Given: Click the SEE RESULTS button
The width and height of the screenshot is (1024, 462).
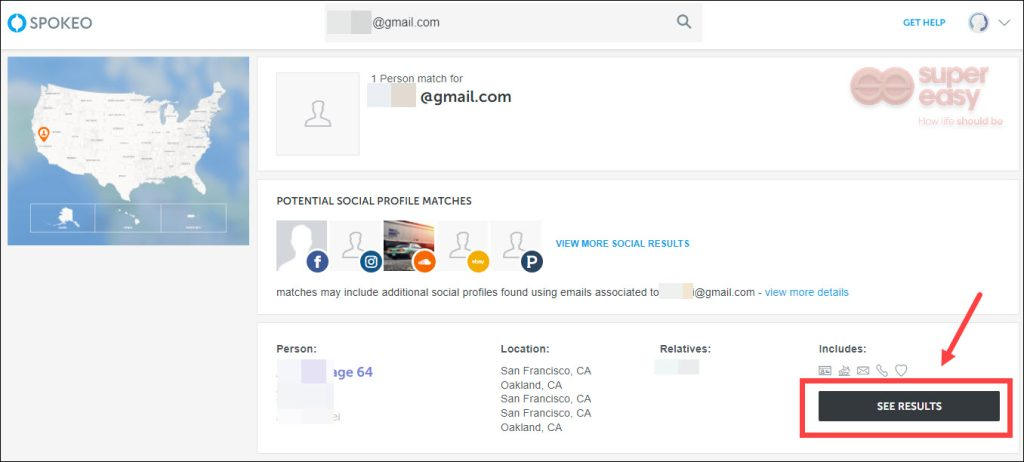Looking at the screenshot, I should pos(909,406).
